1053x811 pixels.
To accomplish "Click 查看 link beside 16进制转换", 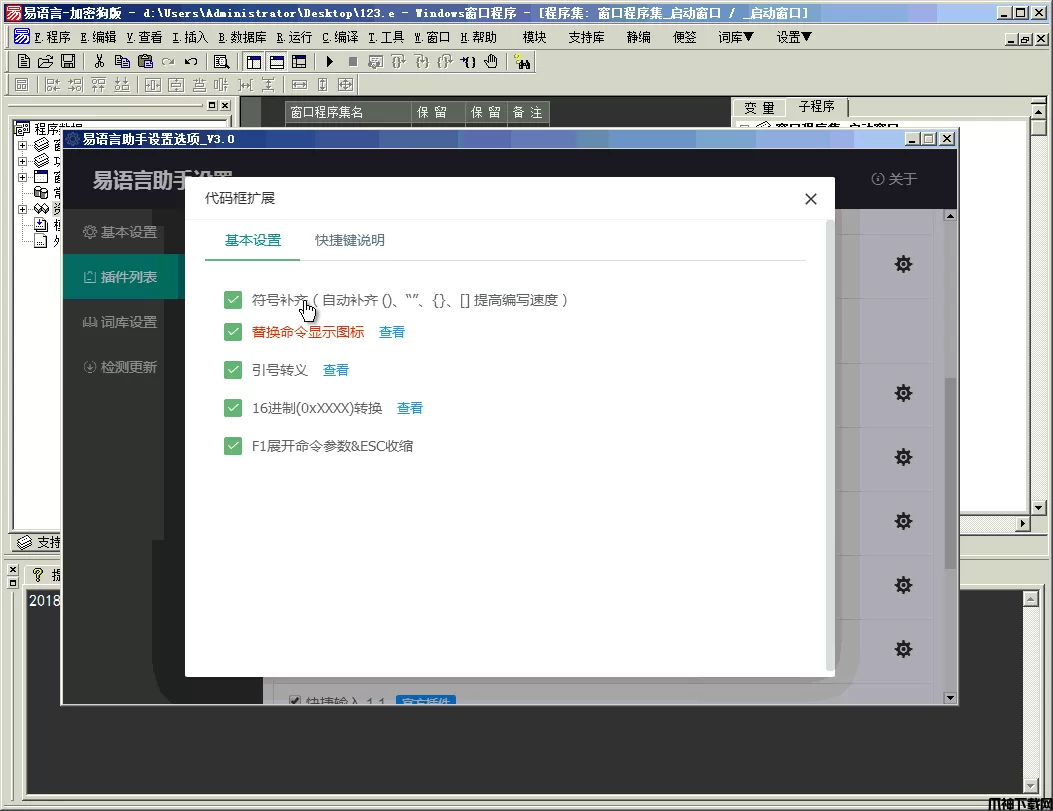I will point(410,408).
